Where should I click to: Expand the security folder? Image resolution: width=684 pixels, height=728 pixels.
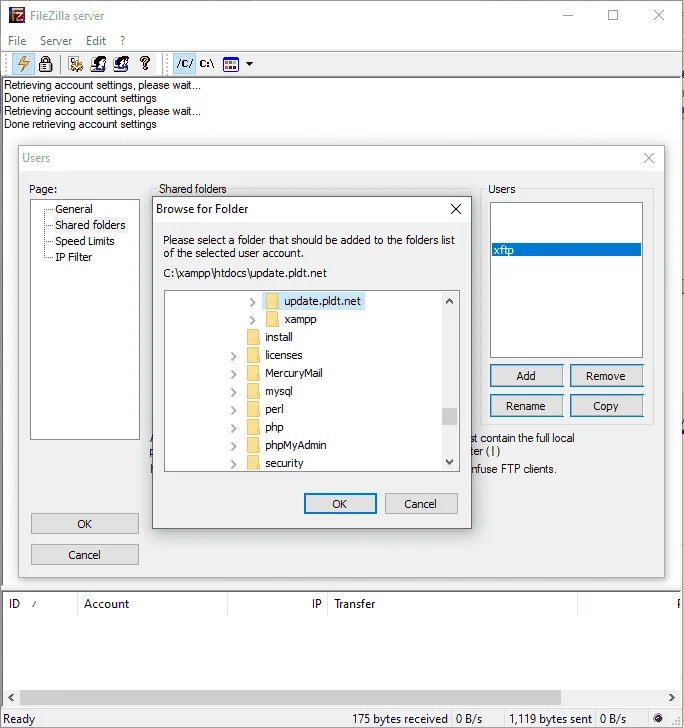tap(234, 464)
